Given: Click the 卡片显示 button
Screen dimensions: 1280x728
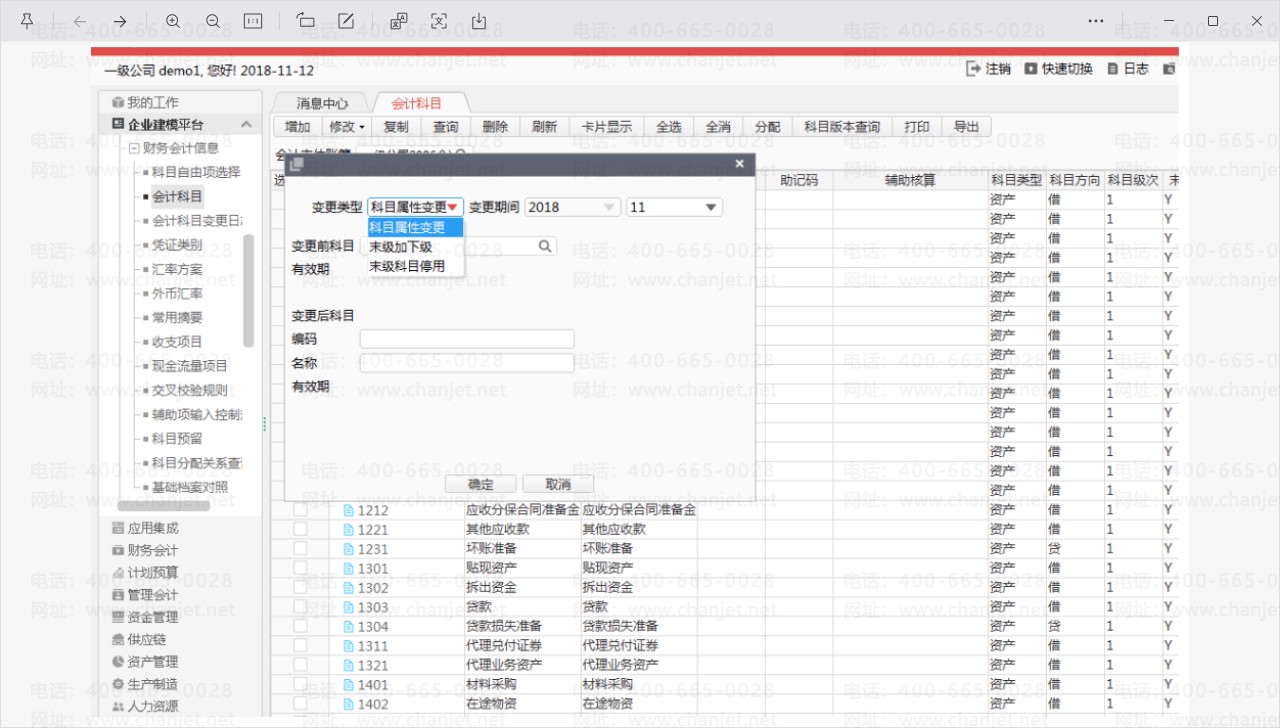Looking at the screenshot, I should point(606,127).
